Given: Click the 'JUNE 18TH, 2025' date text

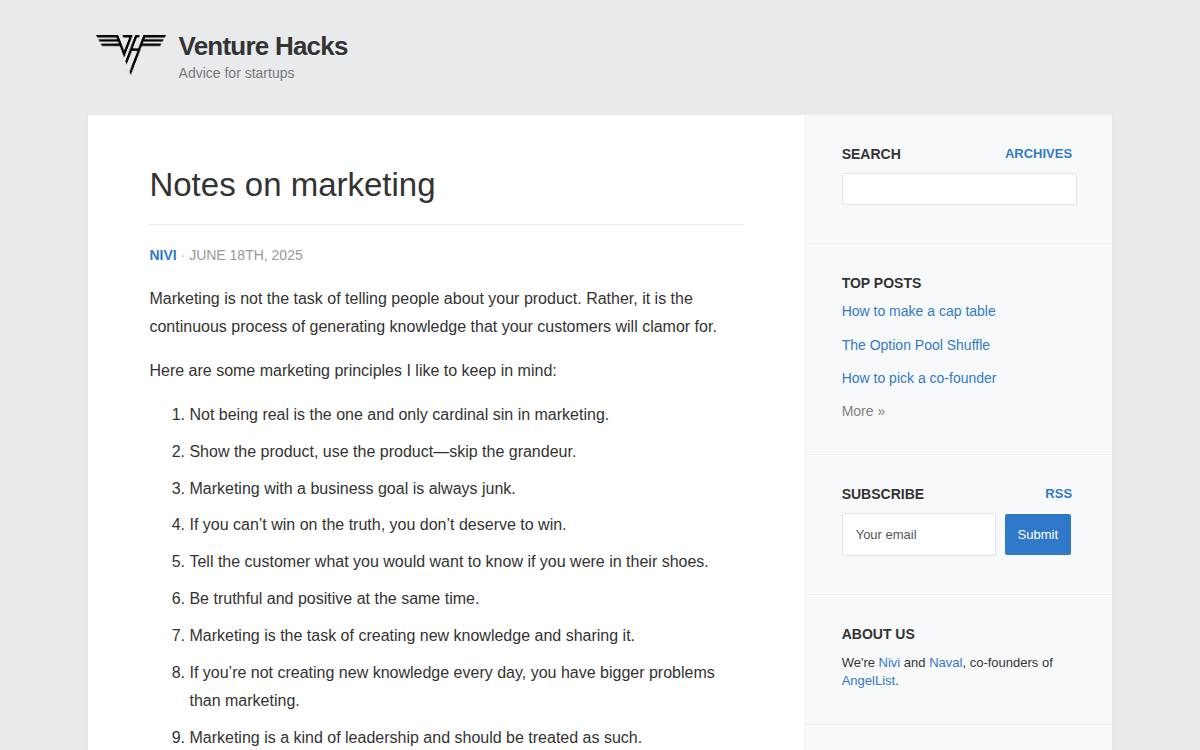Looking at the screenshot, I should click(x=245, y=255).
